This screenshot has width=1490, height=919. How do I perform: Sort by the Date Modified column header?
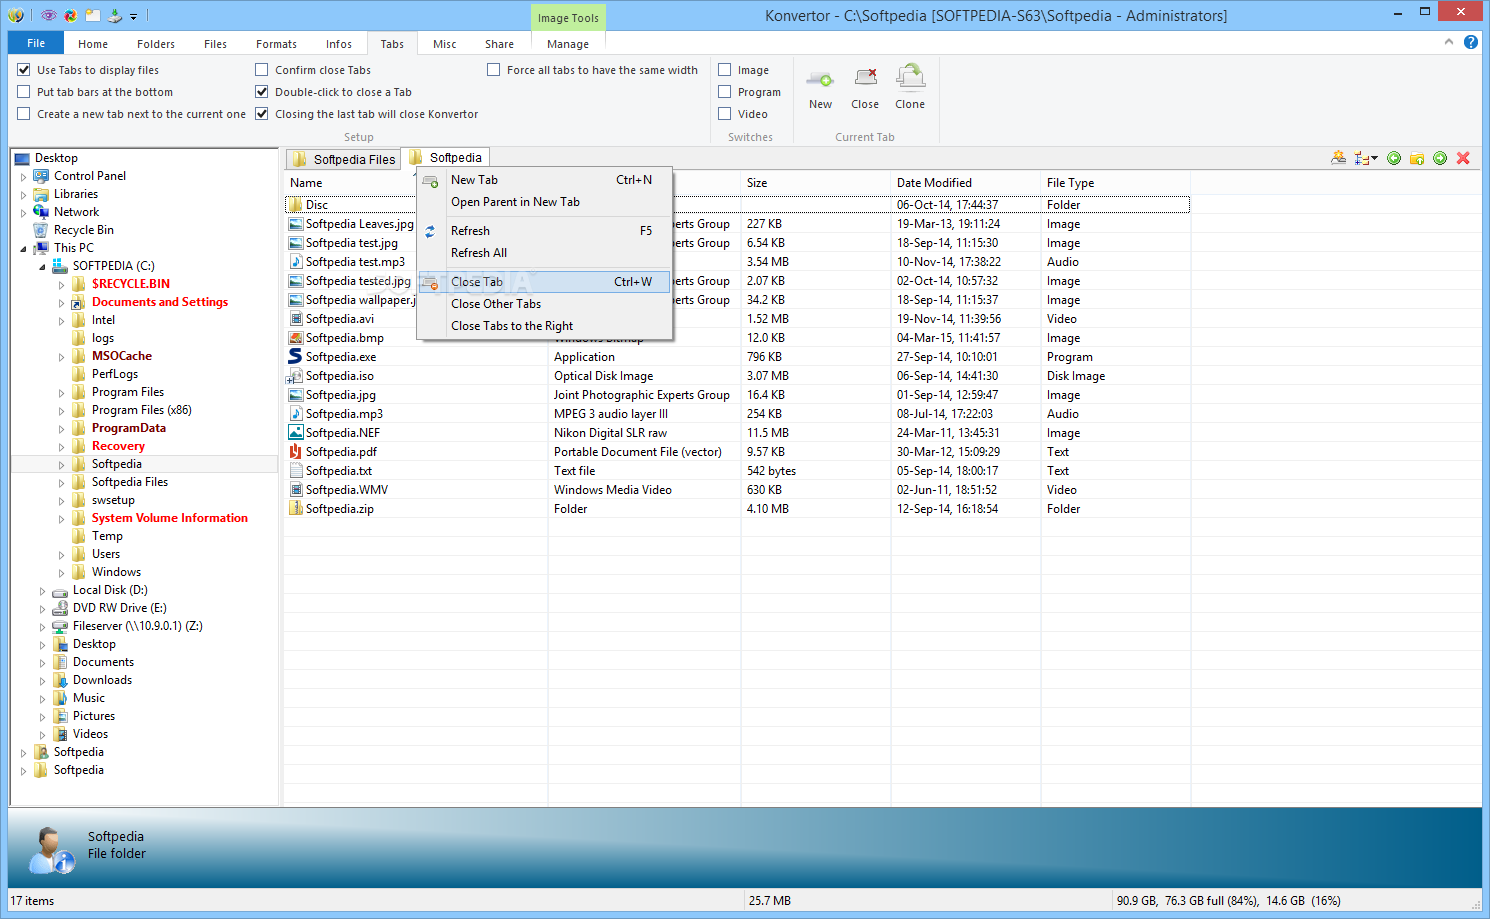[965, 183]
